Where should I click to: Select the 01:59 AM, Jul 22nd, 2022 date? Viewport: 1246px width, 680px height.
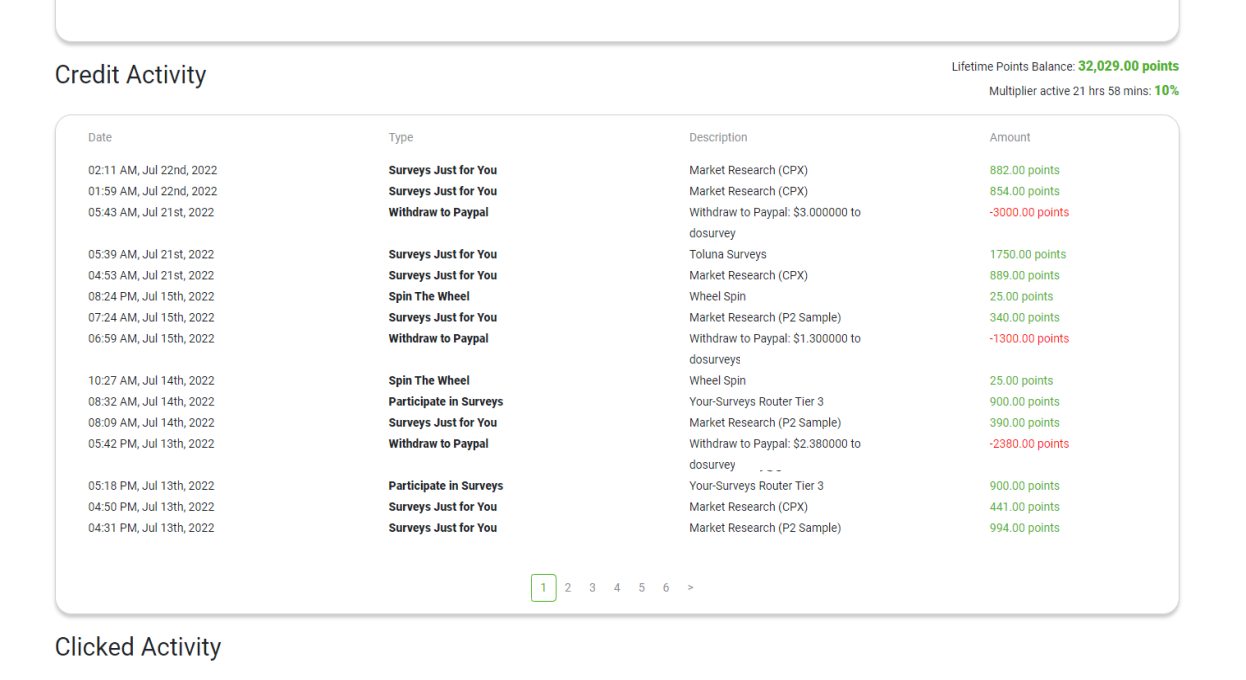pyautogui.click(x=153, y=191)
